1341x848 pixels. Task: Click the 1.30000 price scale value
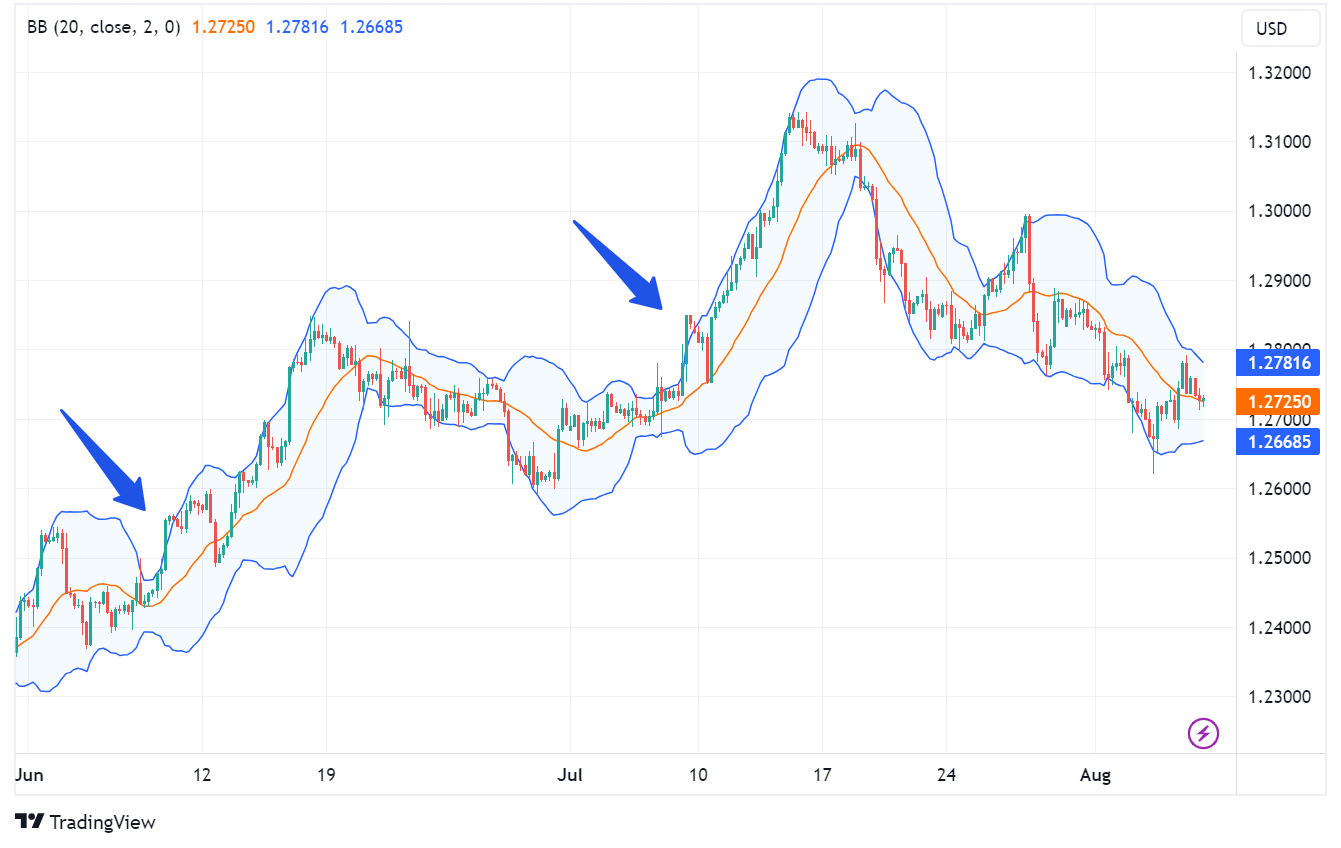(1278, 211)
